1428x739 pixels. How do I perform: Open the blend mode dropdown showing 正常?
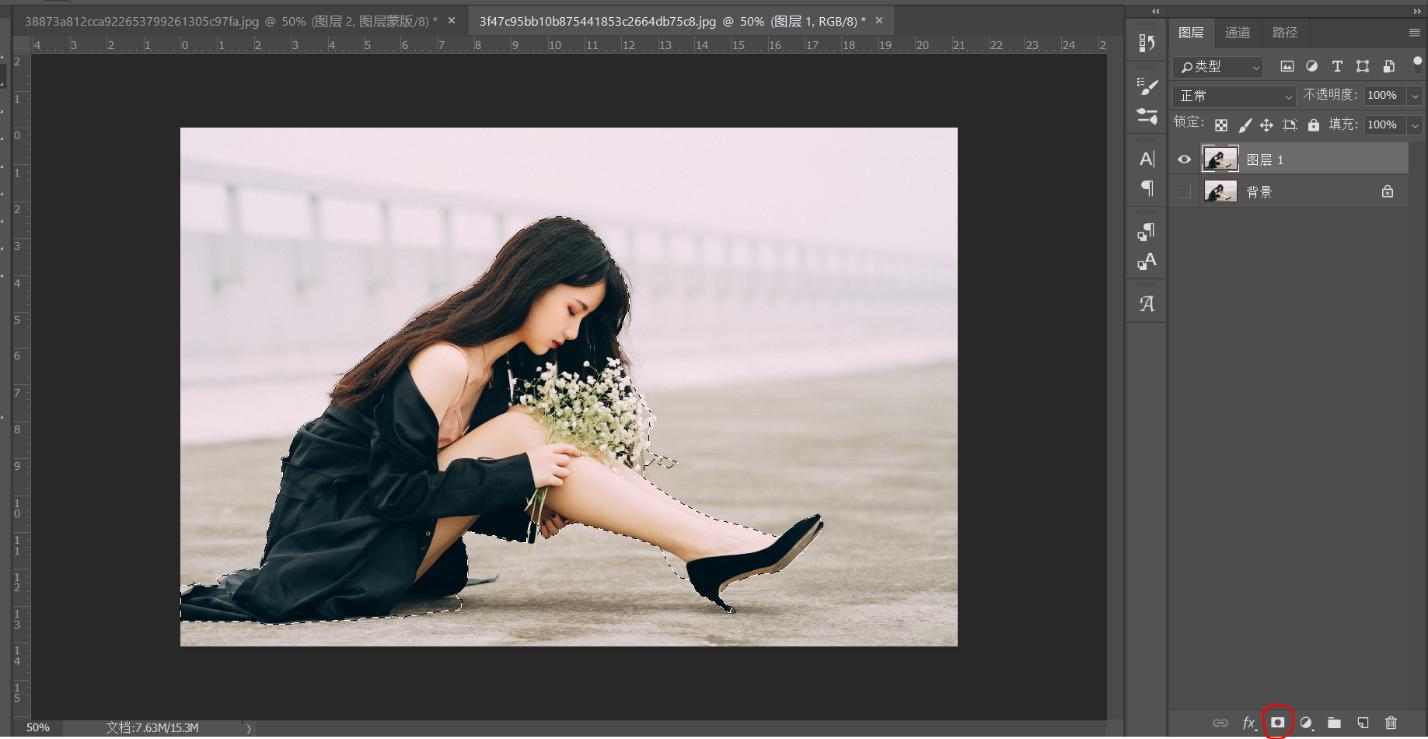tap(1232, 95)
